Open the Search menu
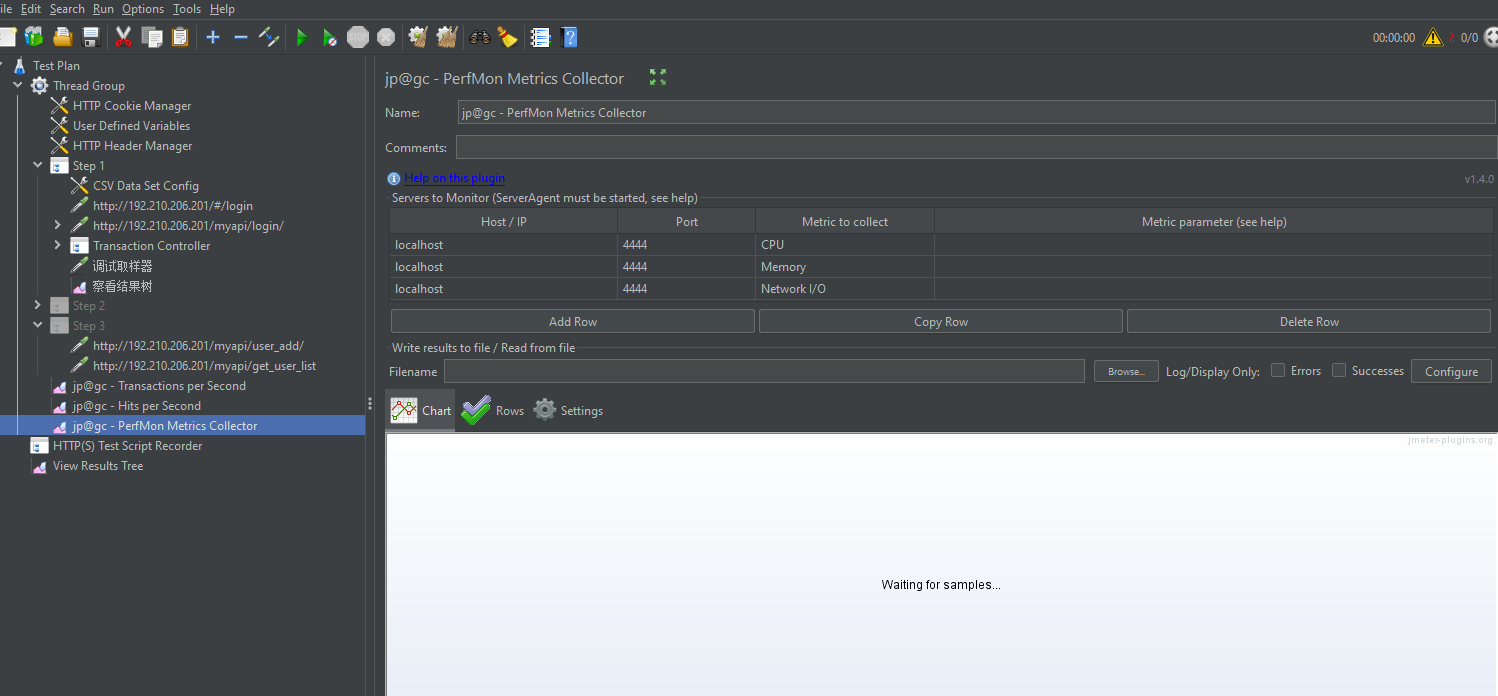 [67, 9]
